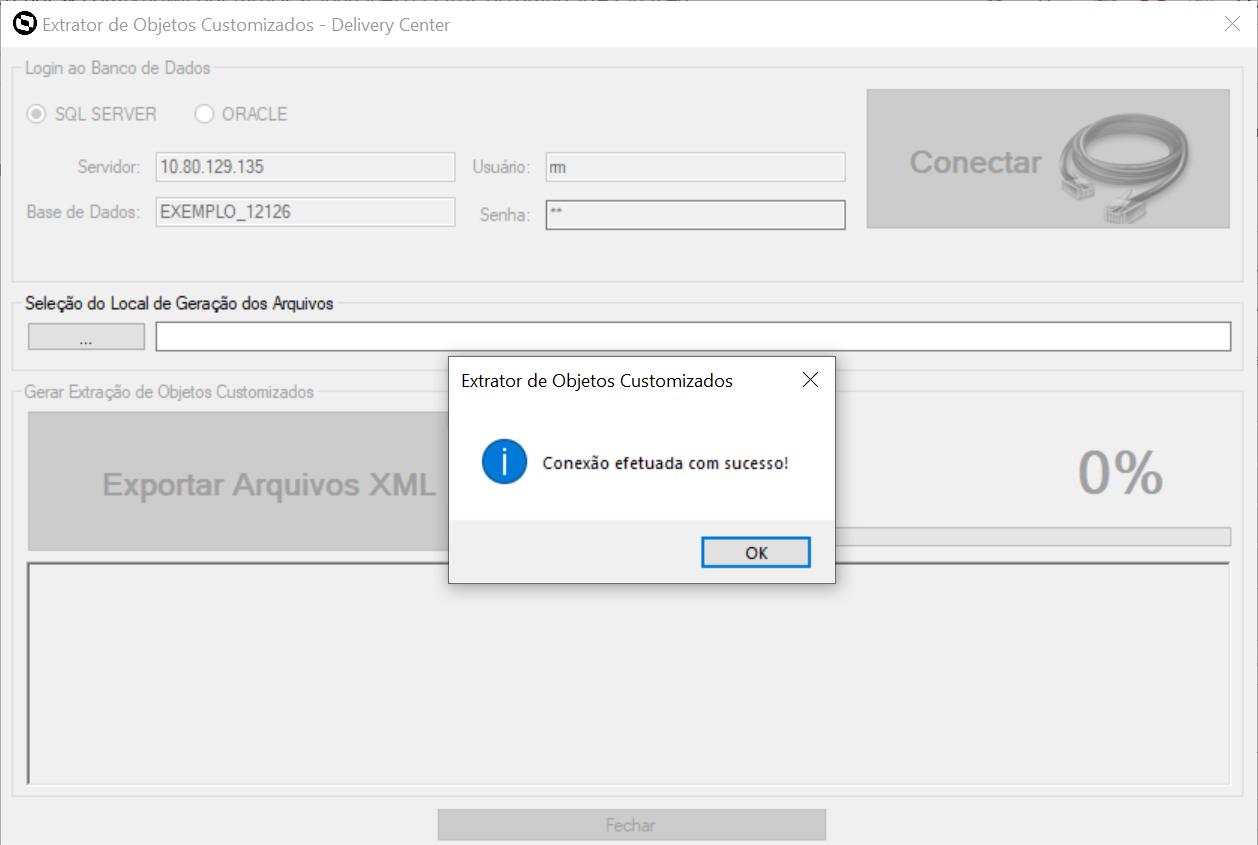The image size is (1258, 845).
Task: Click the 0% progress percentage label
Action: tap(1120, 473)
